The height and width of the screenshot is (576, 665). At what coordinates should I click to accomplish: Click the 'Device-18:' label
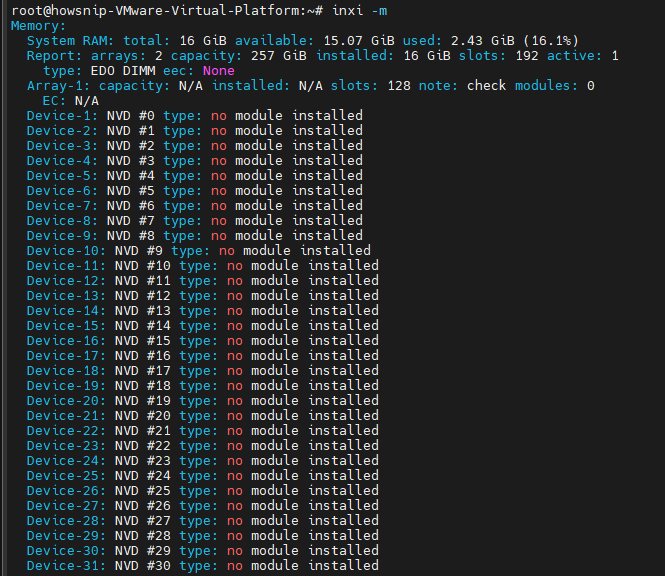coord(67,371)
